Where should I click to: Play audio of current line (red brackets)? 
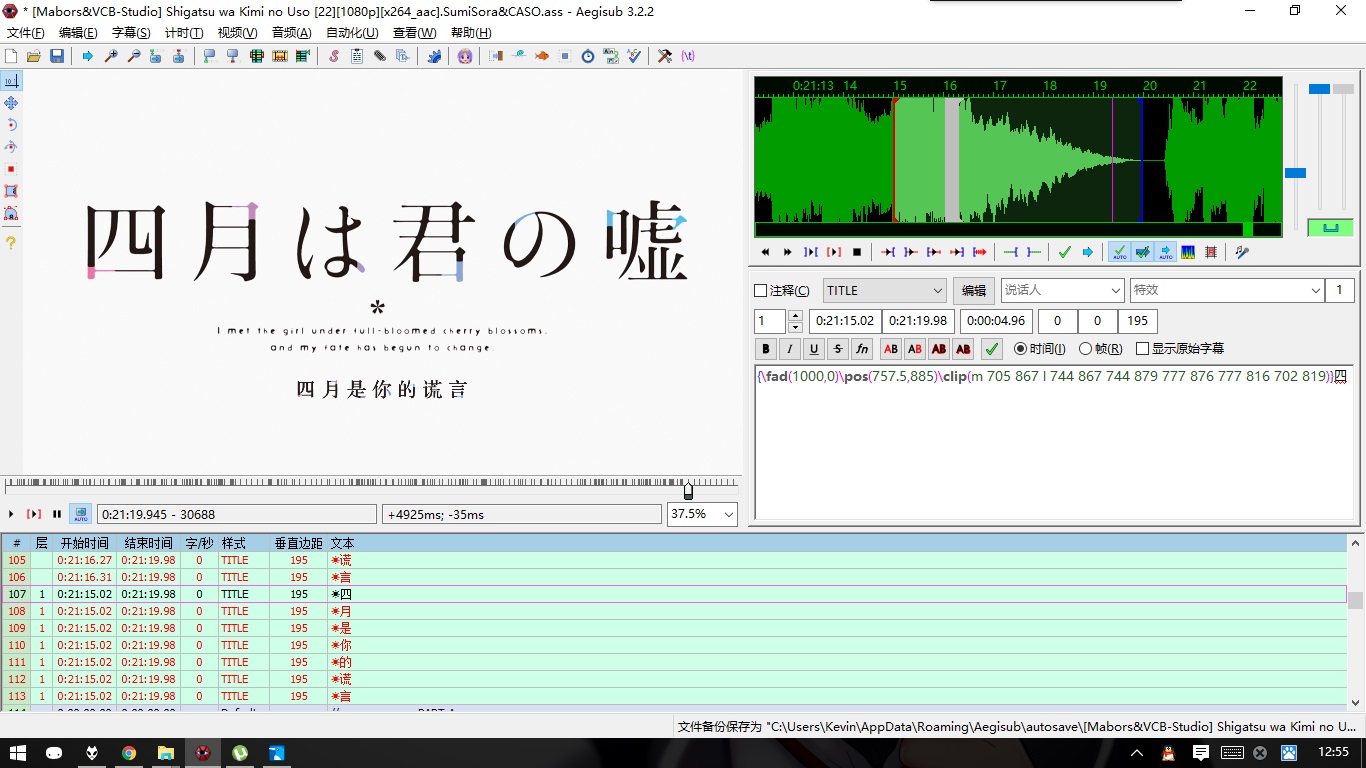click(x=834, y=252)
